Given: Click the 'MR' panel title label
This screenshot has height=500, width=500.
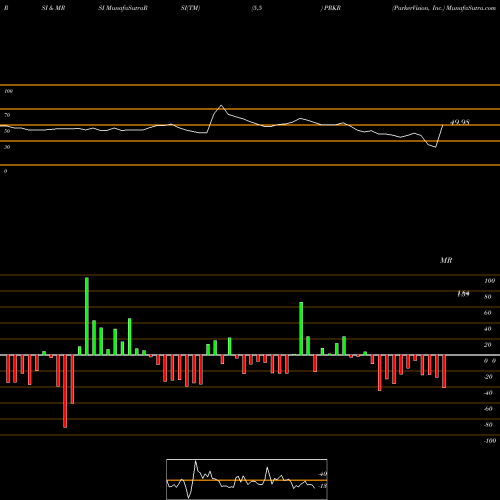Looking at the screenshot, I should click(x=446, y=260).
